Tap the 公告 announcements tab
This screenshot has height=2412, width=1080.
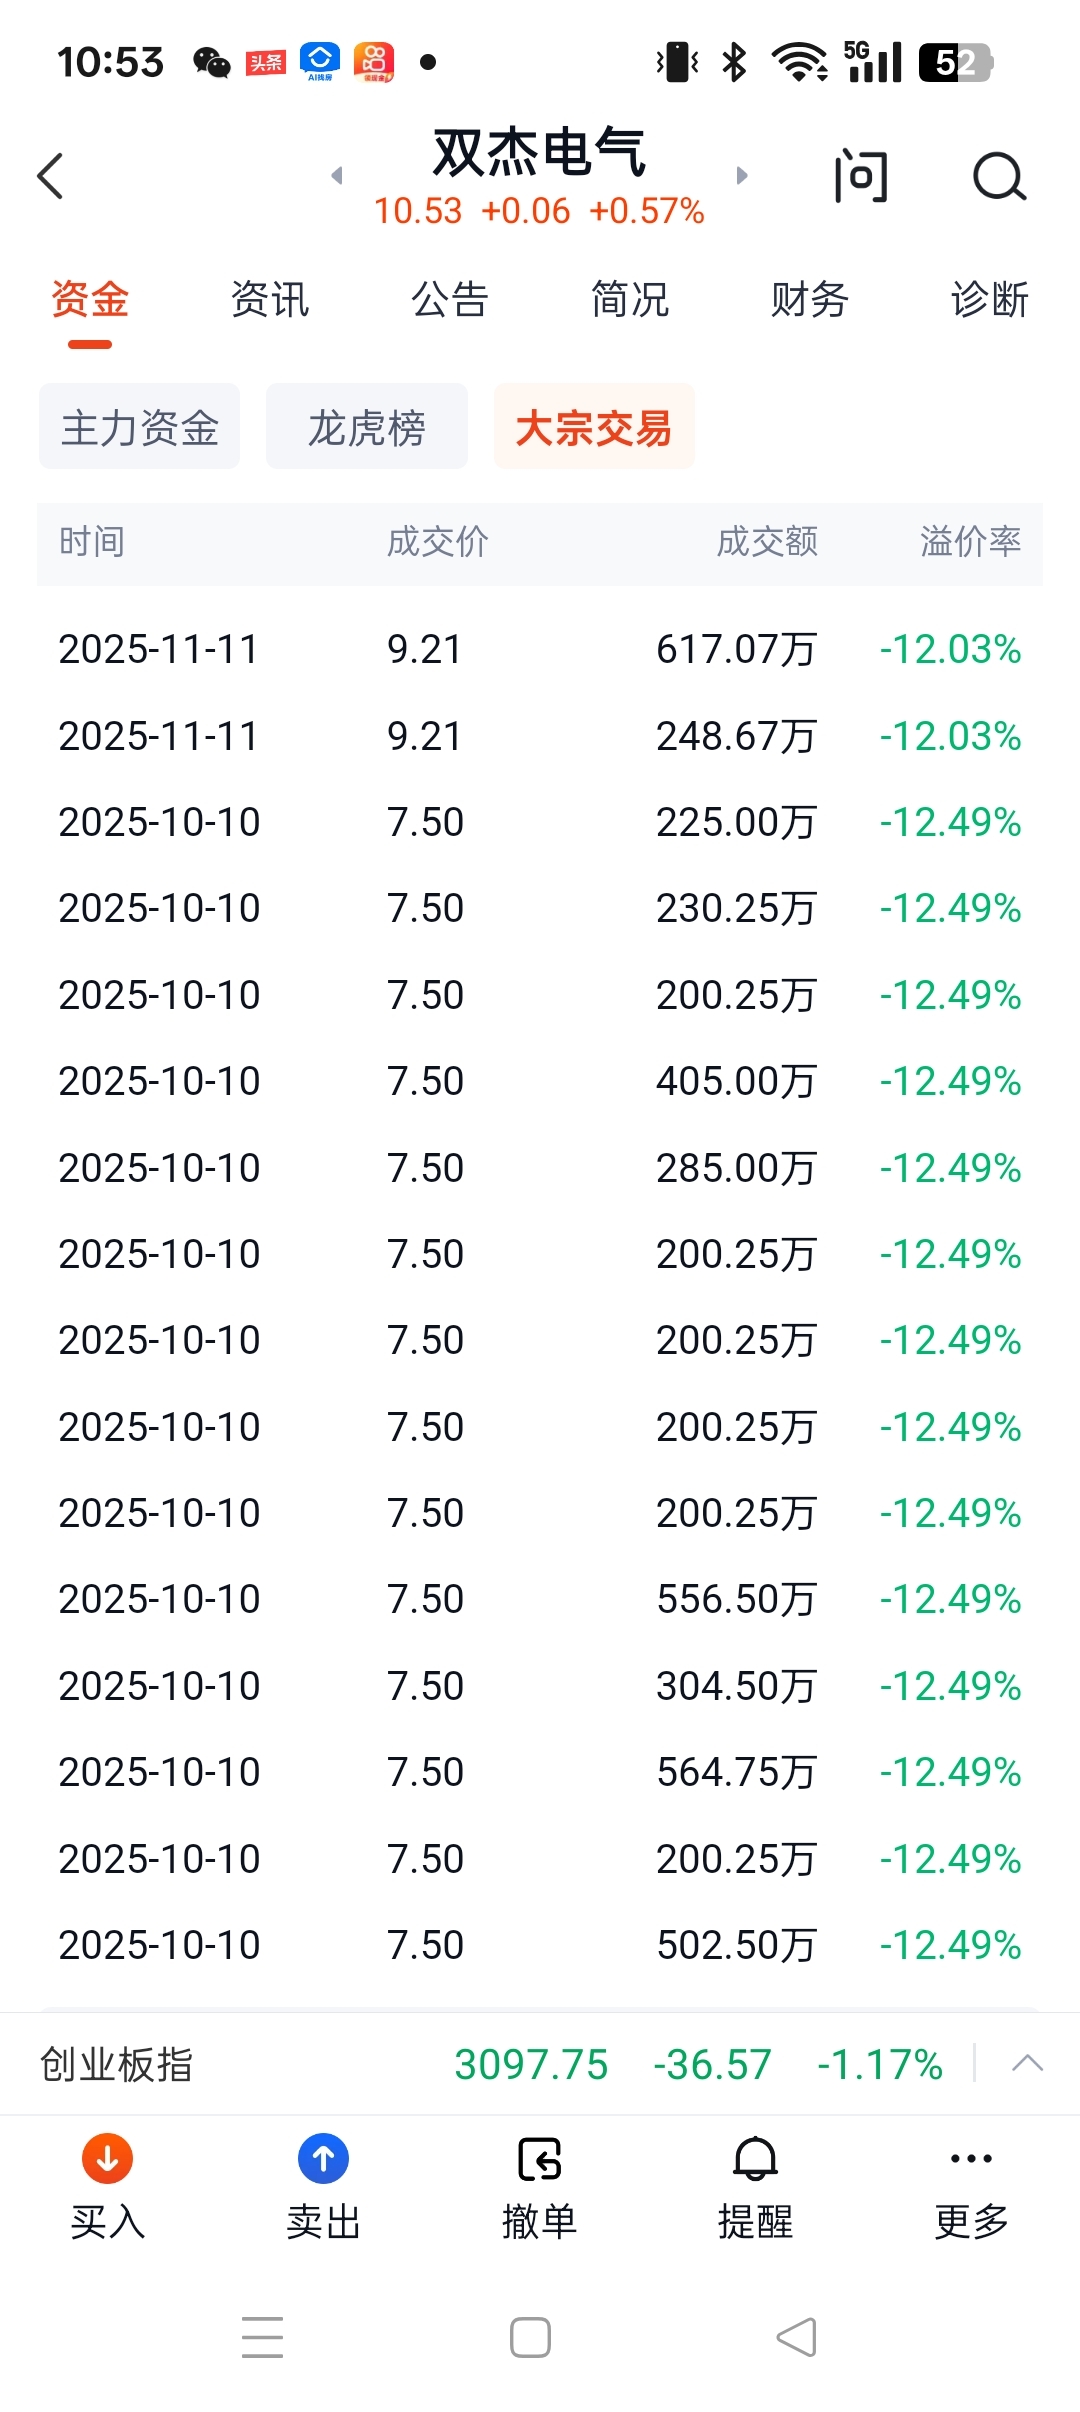pyautogui.click(x=450, y=300)
